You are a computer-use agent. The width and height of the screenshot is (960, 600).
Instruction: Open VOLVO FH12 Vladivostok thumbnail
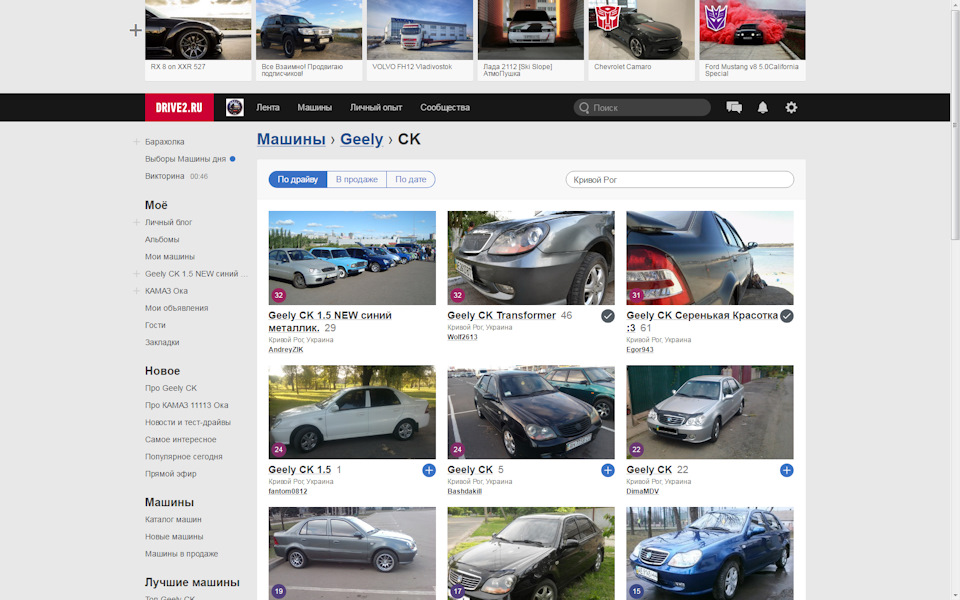[x=420, y=29]
